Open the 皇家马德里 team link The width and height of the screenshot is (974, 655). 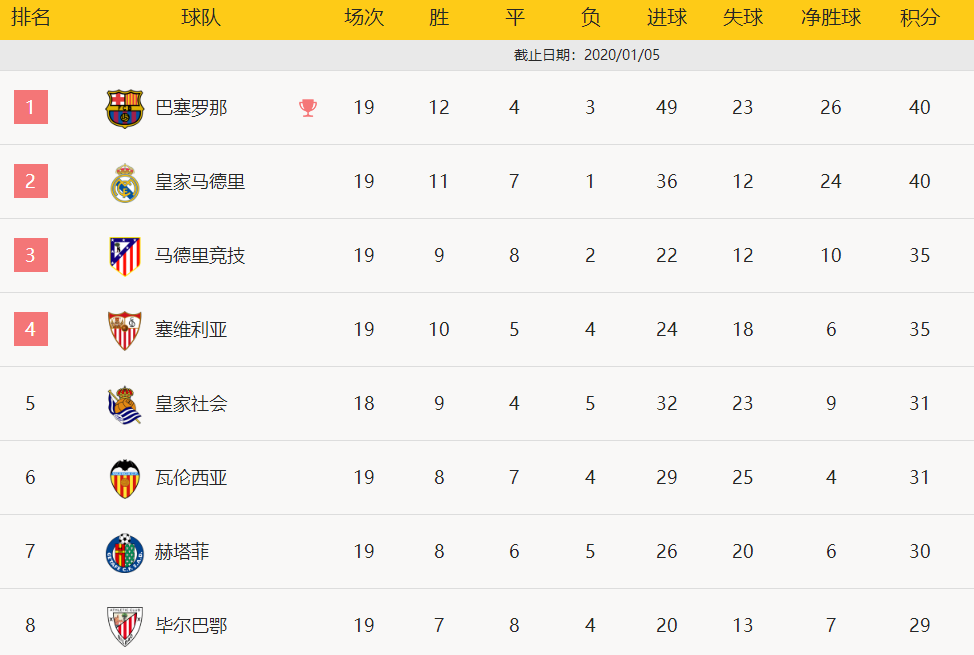(x=200, y=181)
